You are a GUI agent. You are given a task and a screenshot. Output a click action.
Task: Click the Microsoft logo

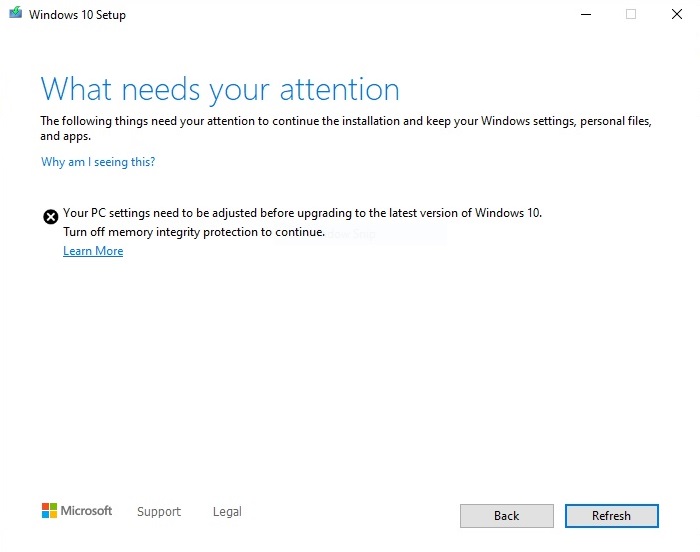tap(77, 510)
